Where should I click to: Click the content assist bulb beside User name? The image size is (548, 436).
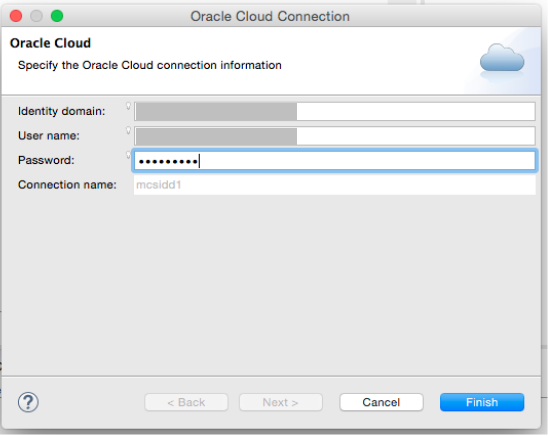[x=128, y=130]
